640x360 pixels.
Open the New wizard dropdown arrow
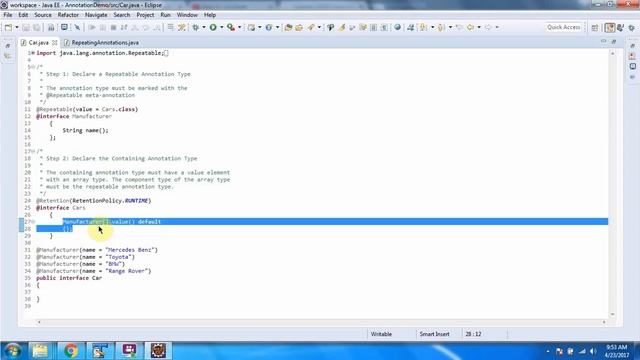coord(17,27)
